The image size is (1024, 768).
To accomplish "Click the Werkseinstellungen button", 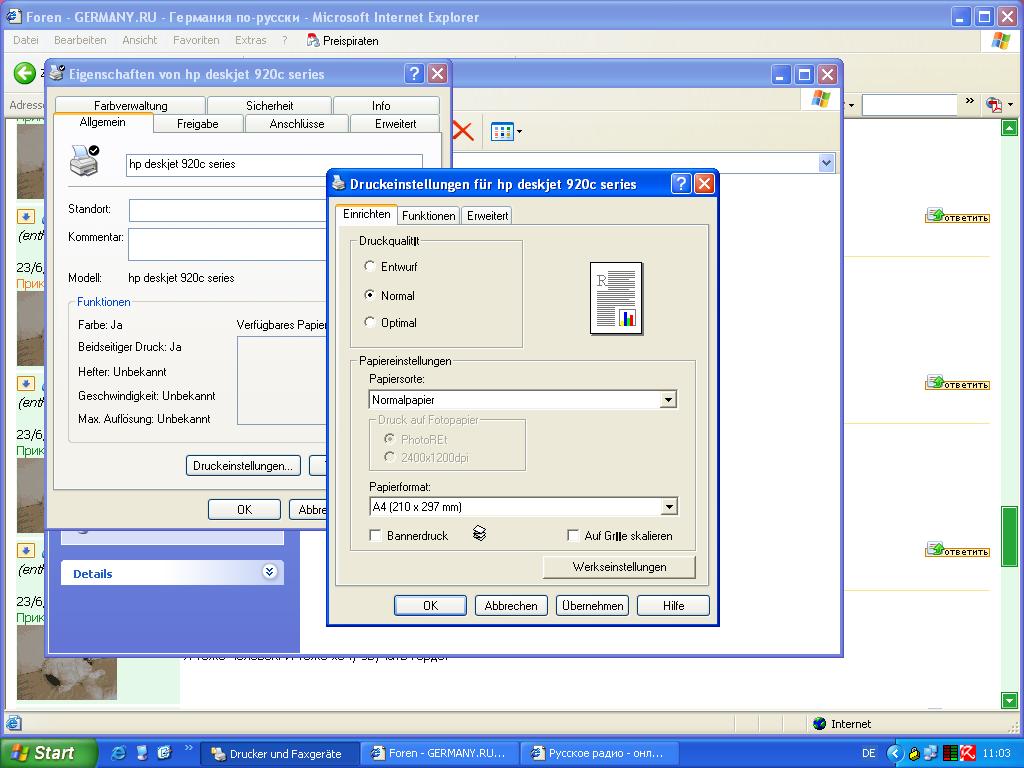I will point(619,567).
